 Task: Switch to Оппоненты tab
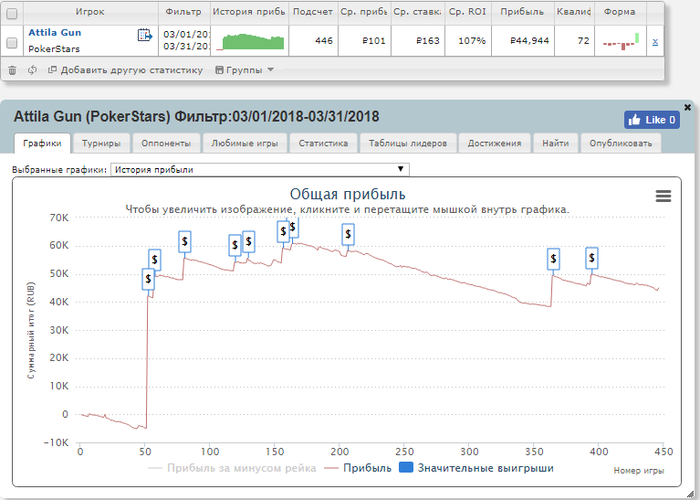[x=166, y=143]
